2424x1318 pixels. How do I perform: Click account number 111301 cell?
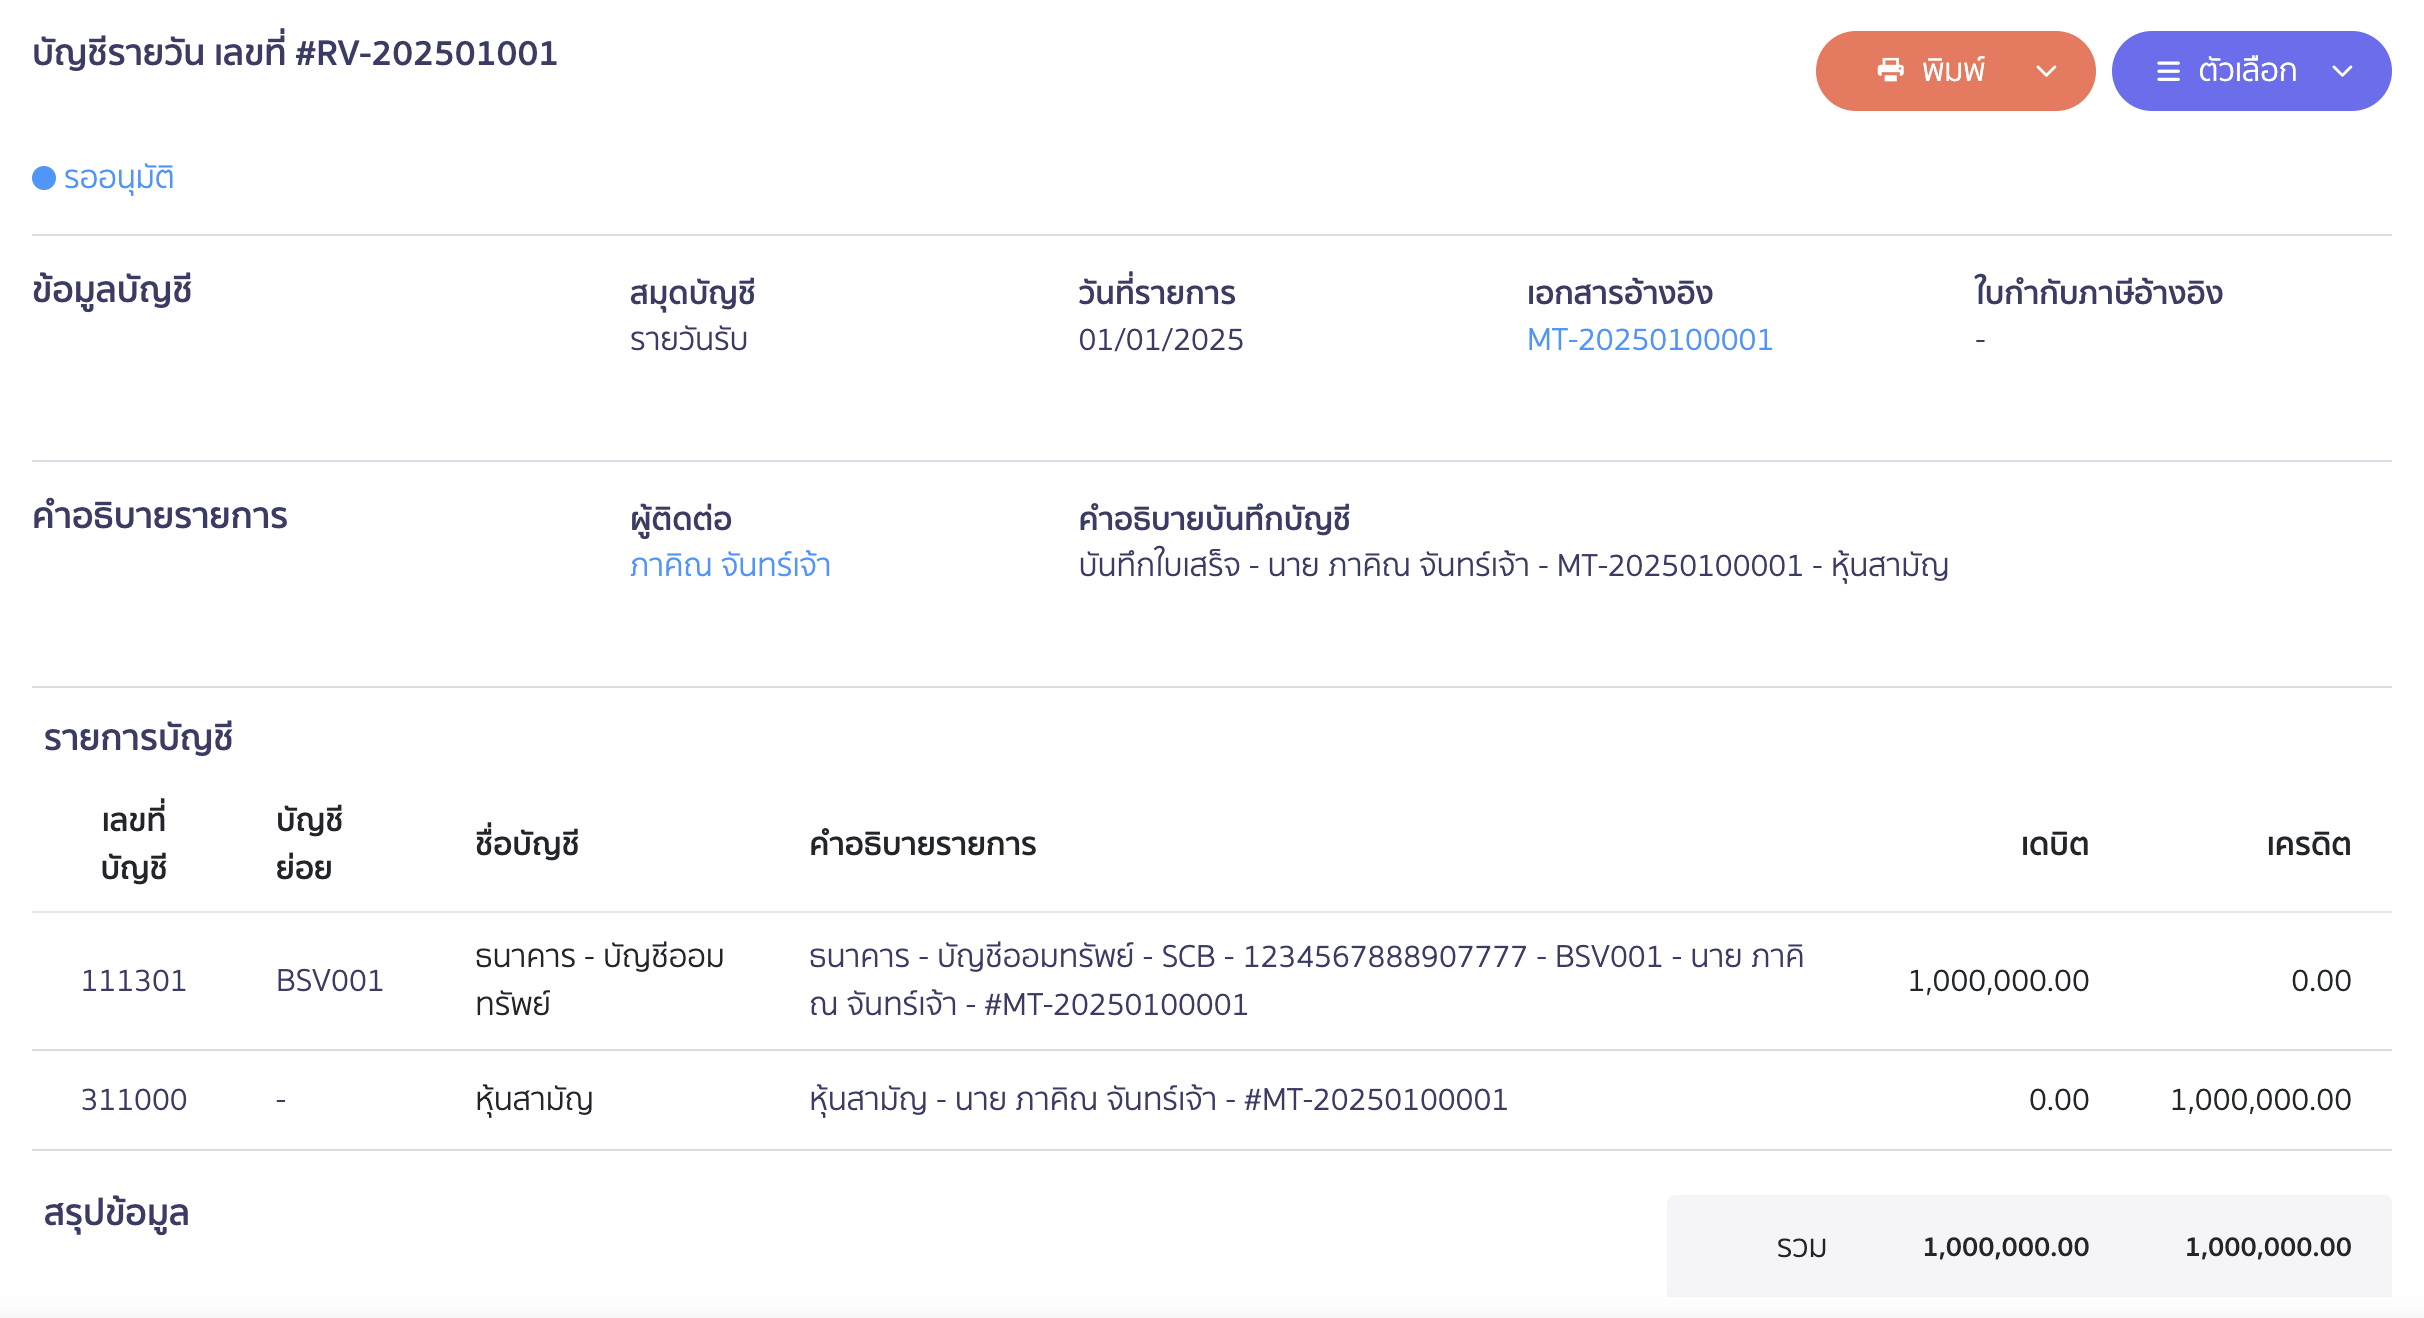click(x=134, y=981)
